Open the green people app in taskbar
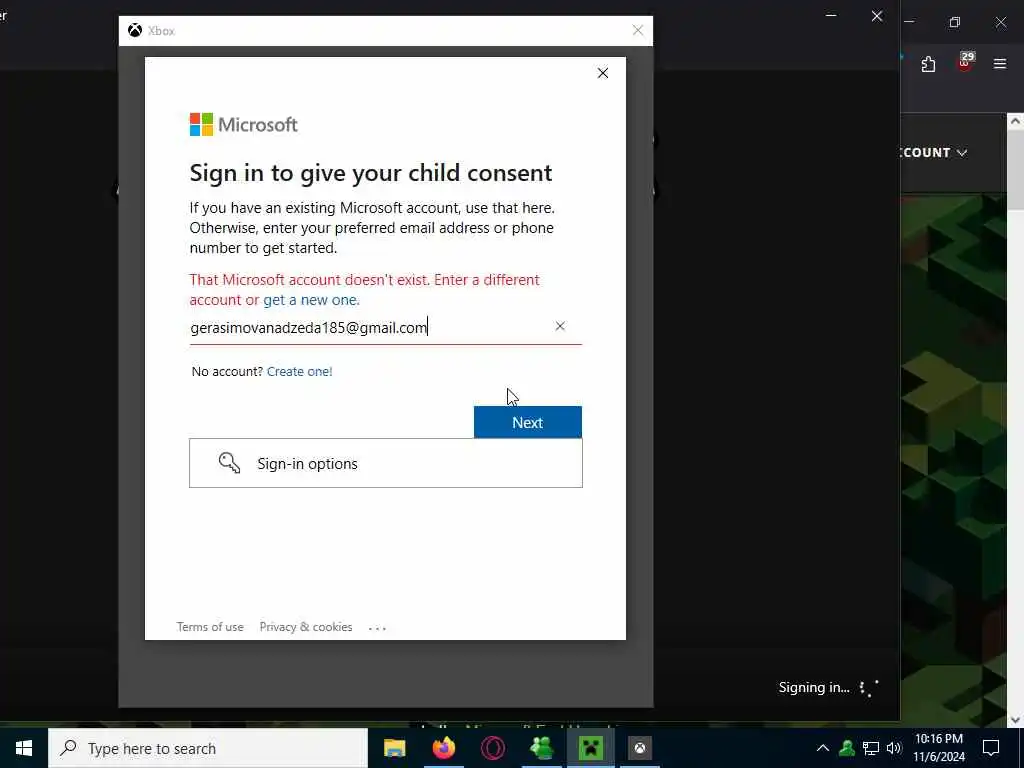Image resolution: width=1024 pixels, height=768 pixels. (x=541, y=748)
